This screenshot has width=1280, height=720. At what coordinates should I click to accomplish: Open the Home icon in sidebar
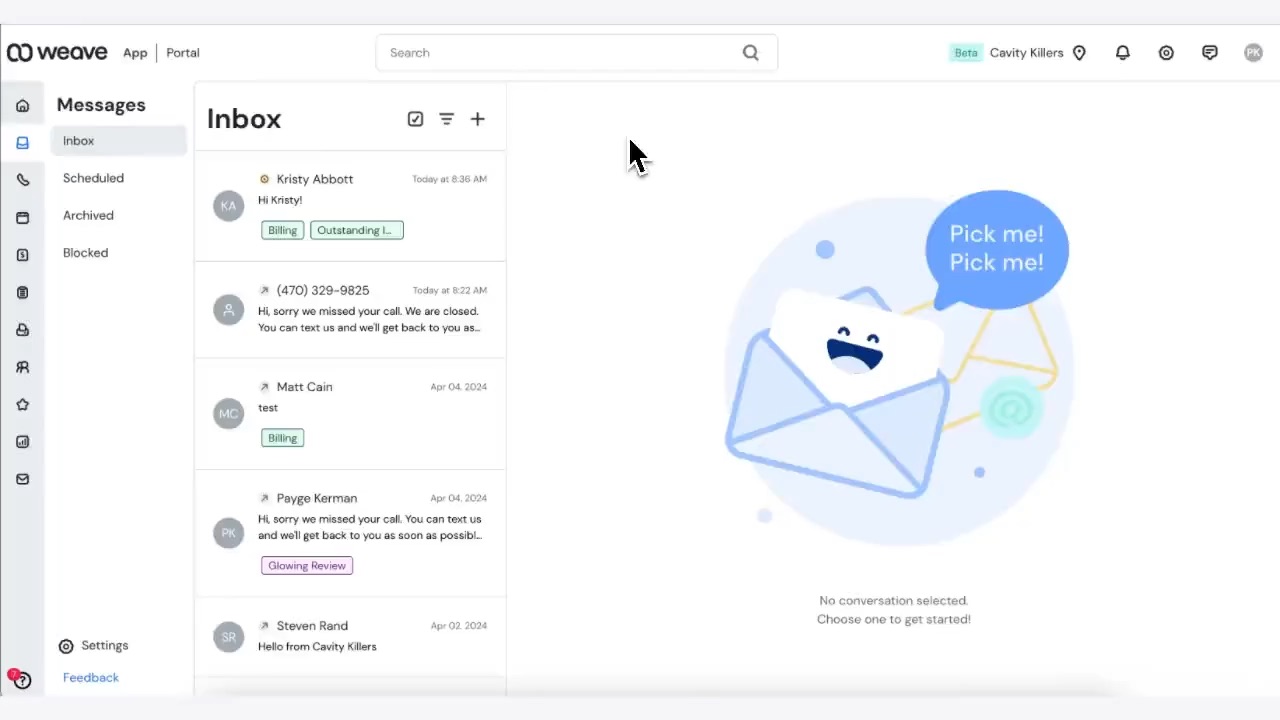[22, 106]
